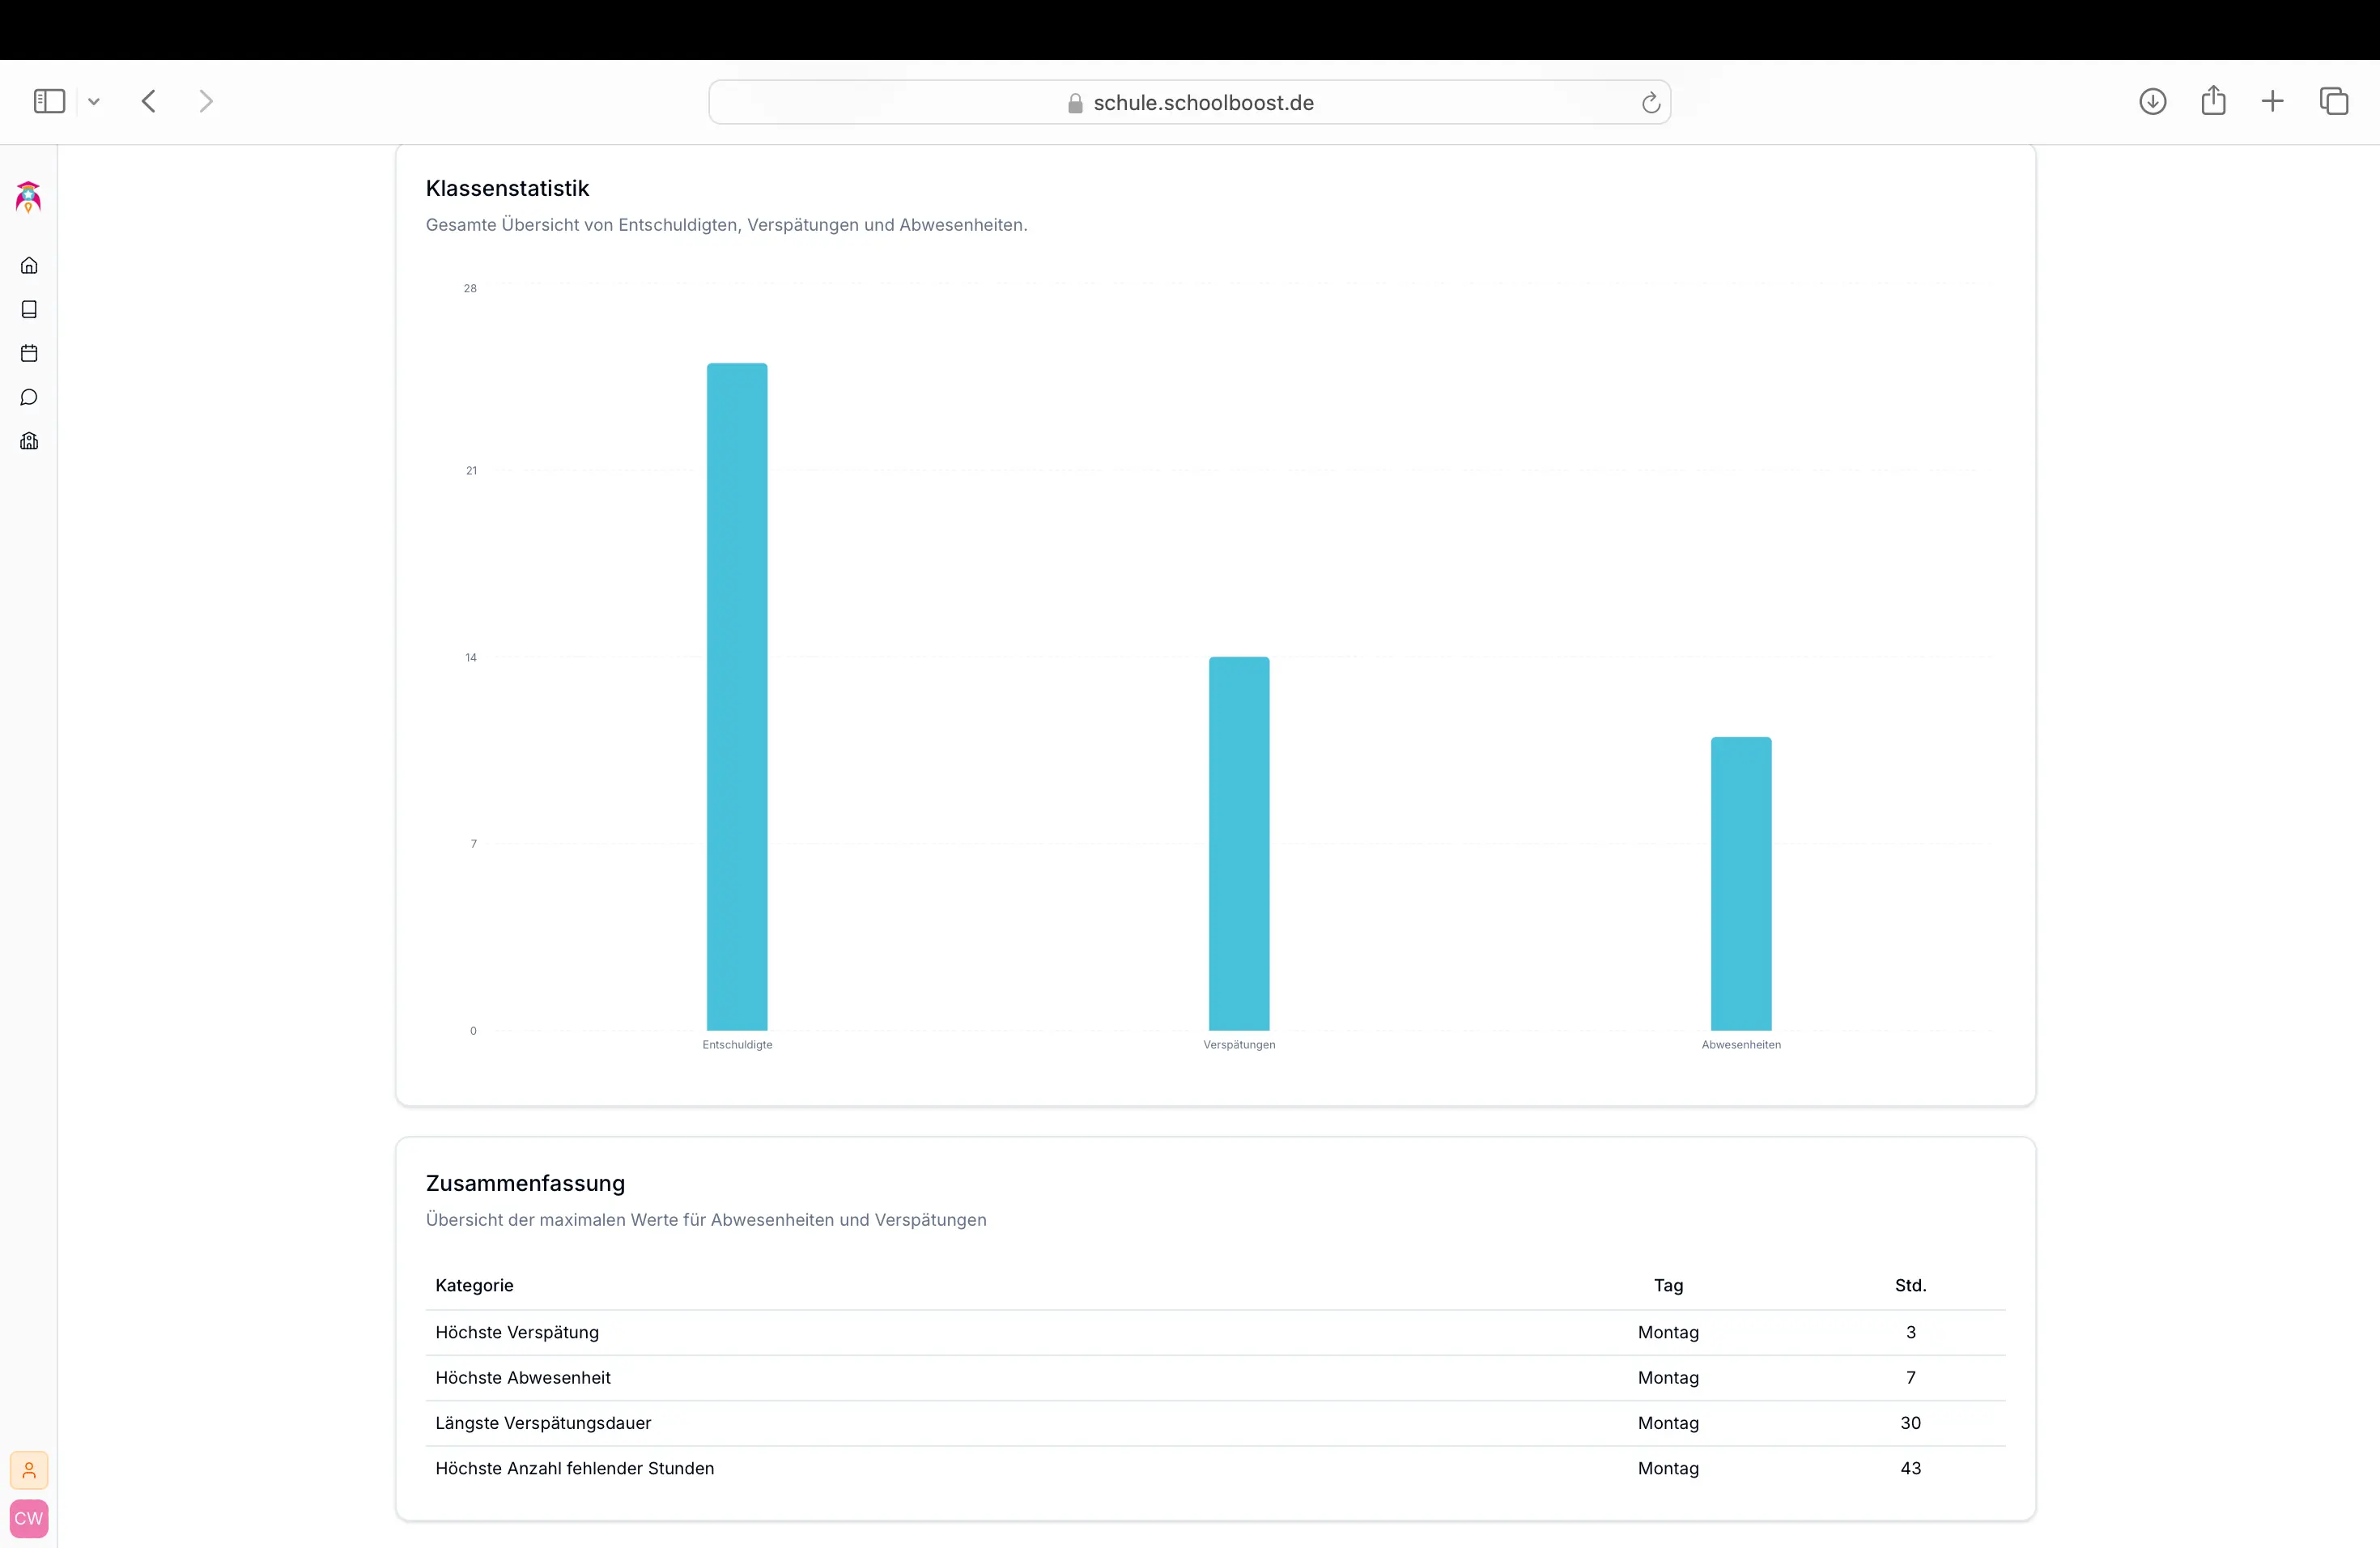Click the pink CW avatar
The image size is (2380, 1548).
pyautogui.click(x=29, y=1518)
